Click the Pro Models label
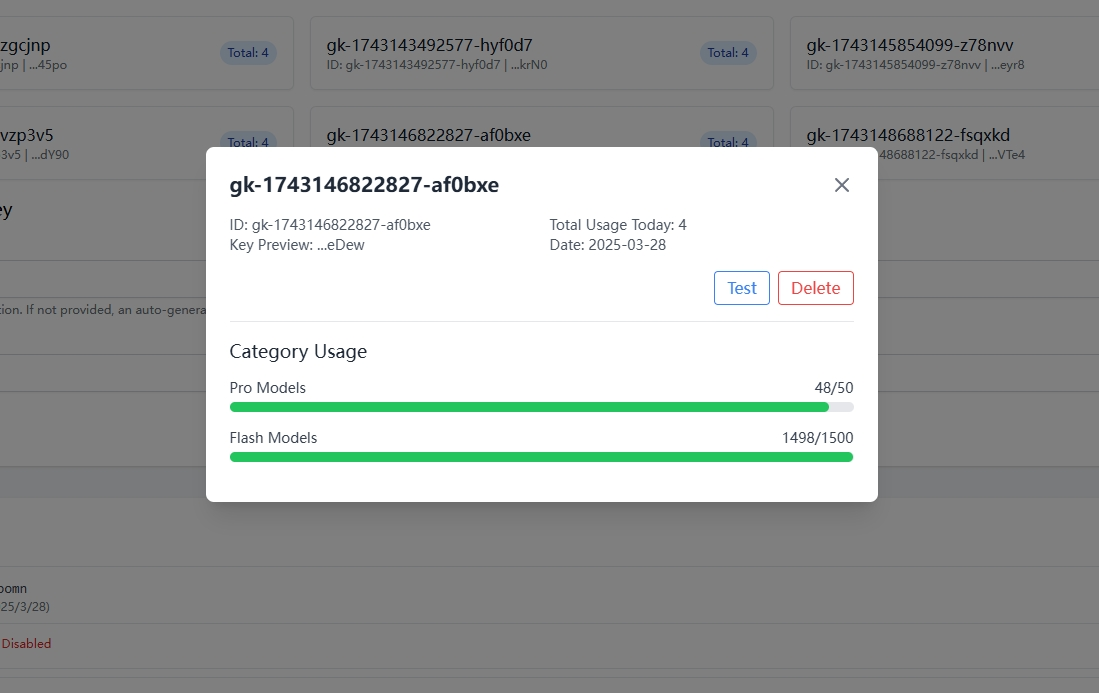This screenshot has width=1099, height=693. (x=267, y=387)
